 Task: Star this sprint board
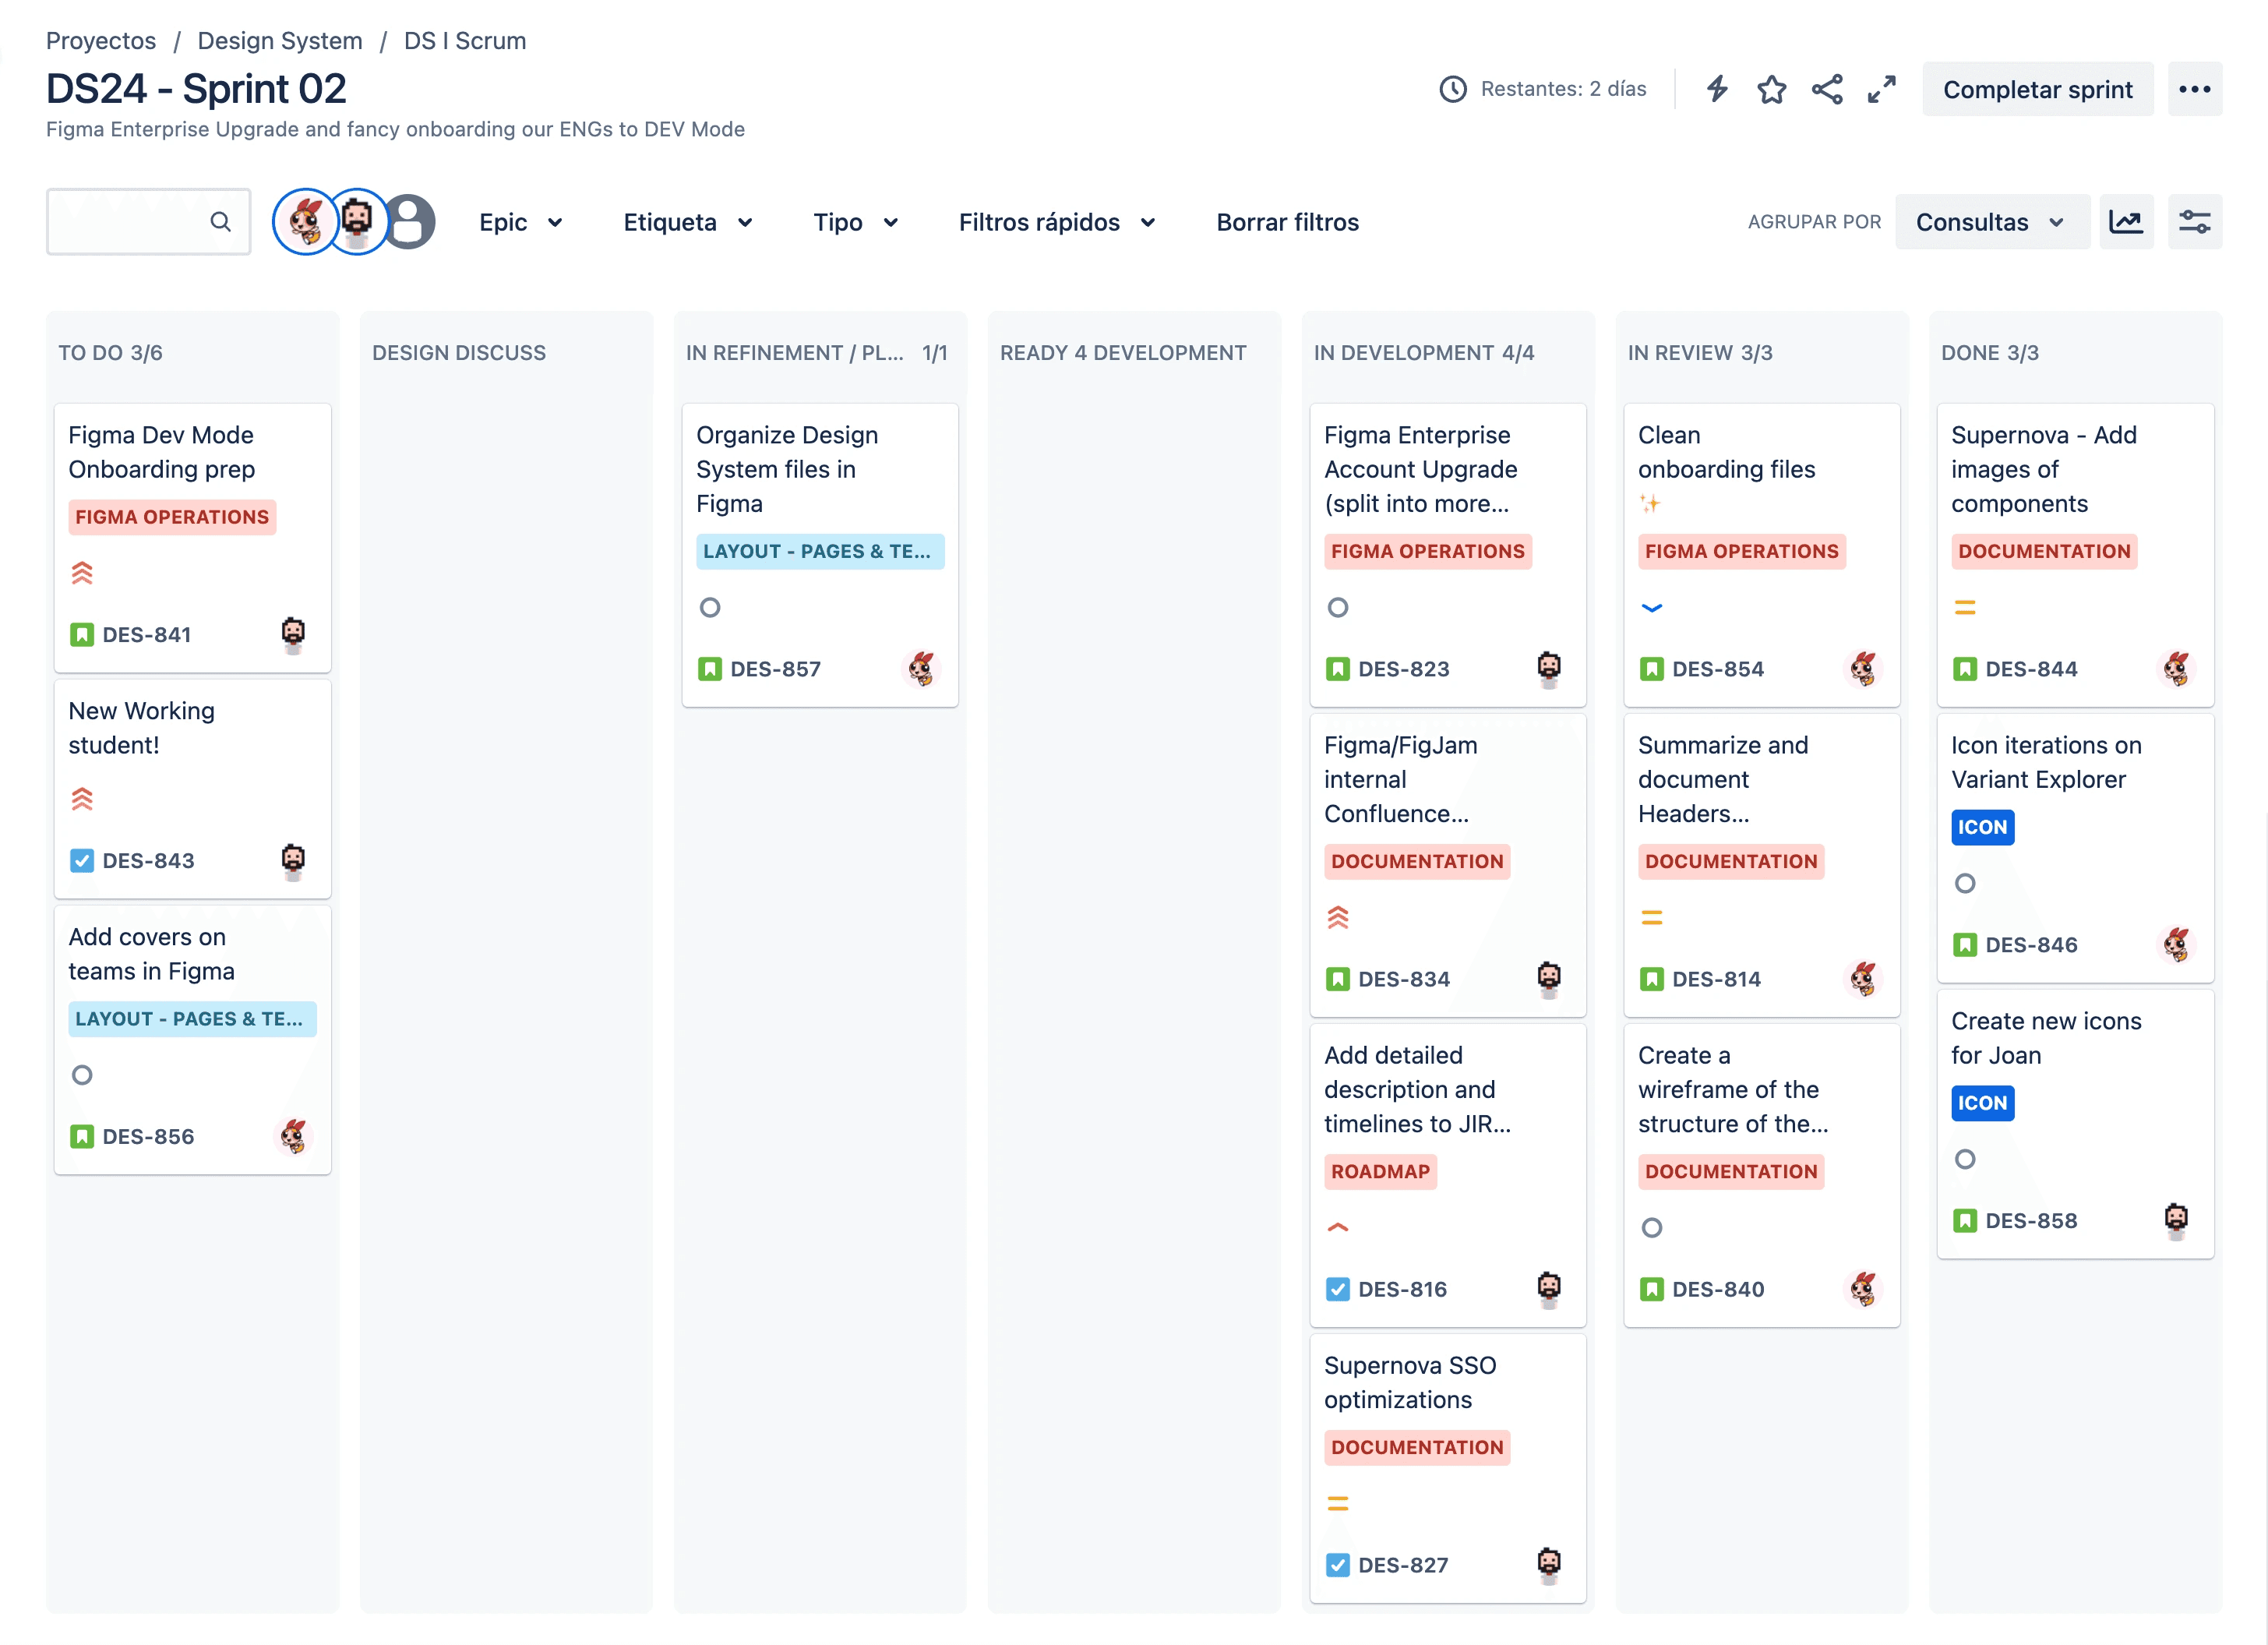1771,89
